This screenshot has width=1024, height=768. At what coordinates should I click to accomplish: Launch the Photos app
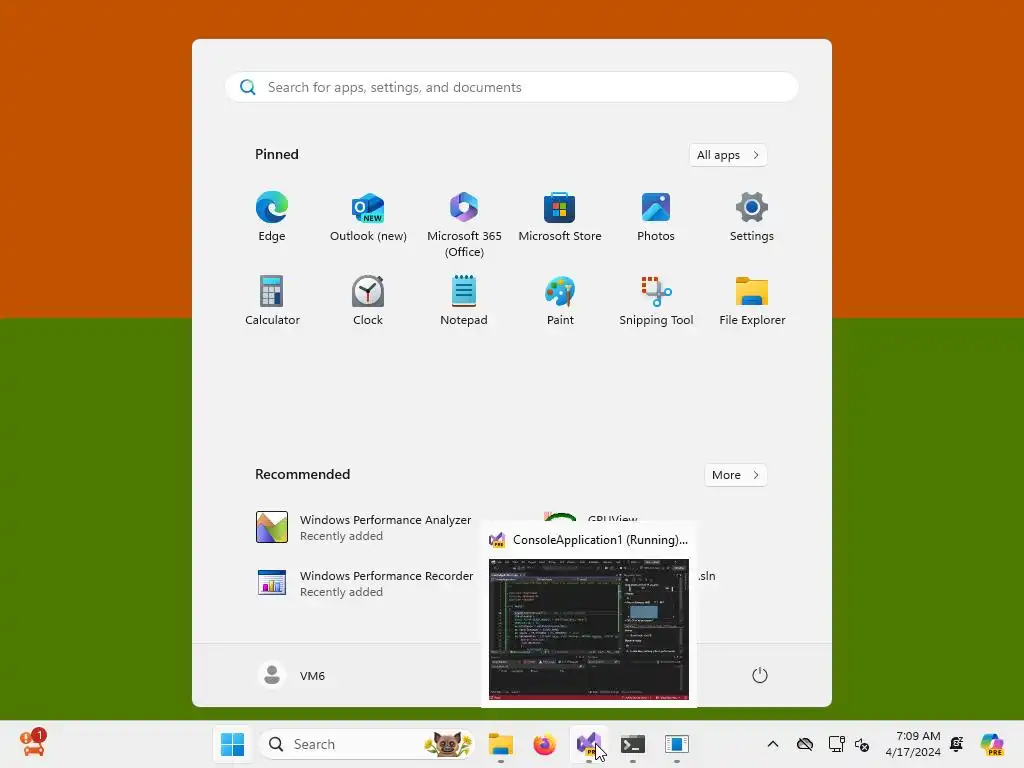click(656, 217)
